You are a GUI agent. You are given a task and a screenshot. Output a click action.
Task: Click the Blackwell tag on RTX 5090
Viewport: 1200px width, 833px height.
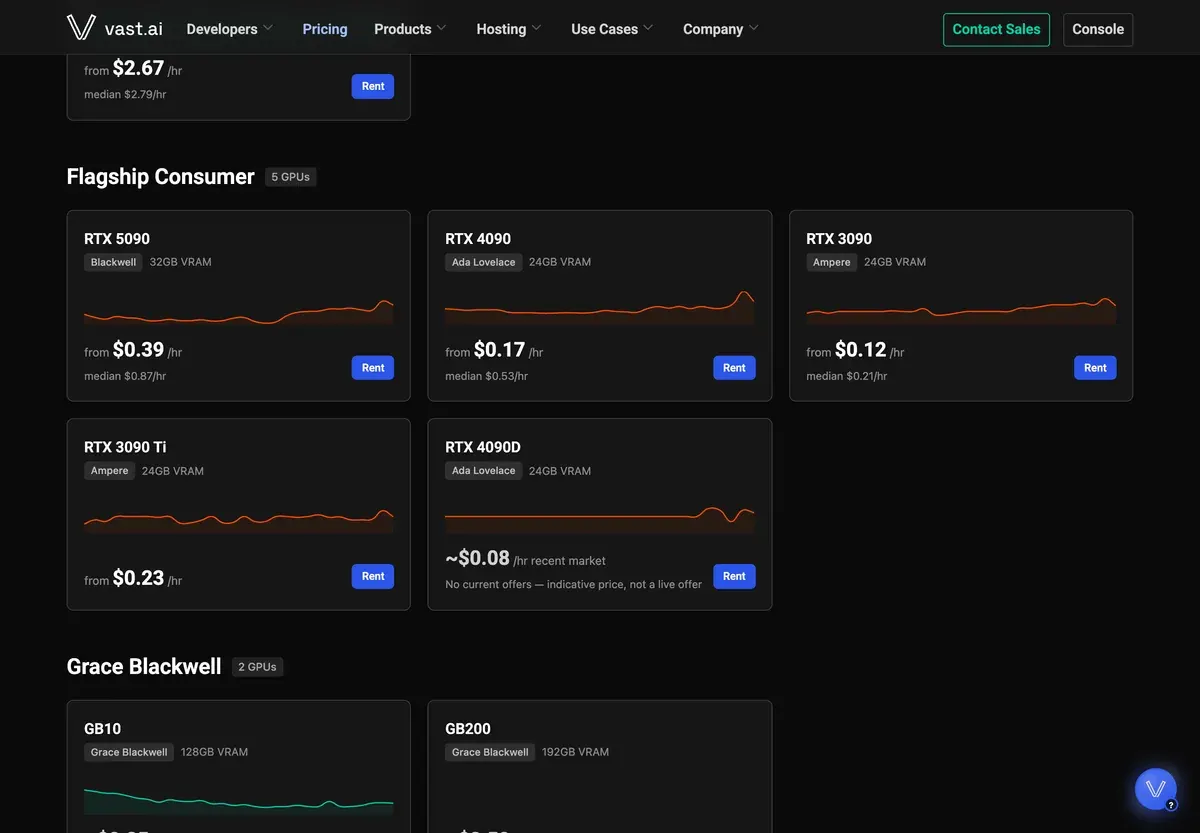coord(113,262)
